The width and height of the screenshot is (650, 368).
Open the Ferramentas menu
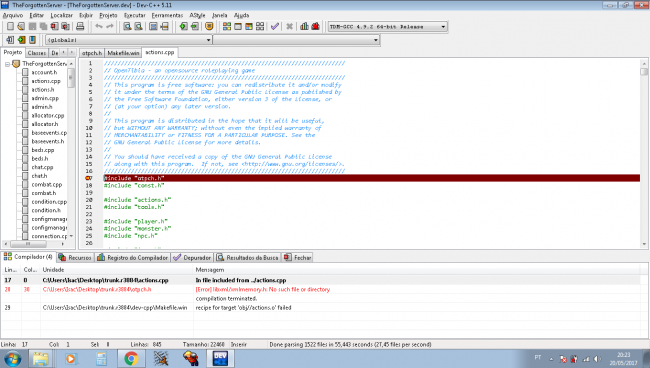tap(167, 15)
